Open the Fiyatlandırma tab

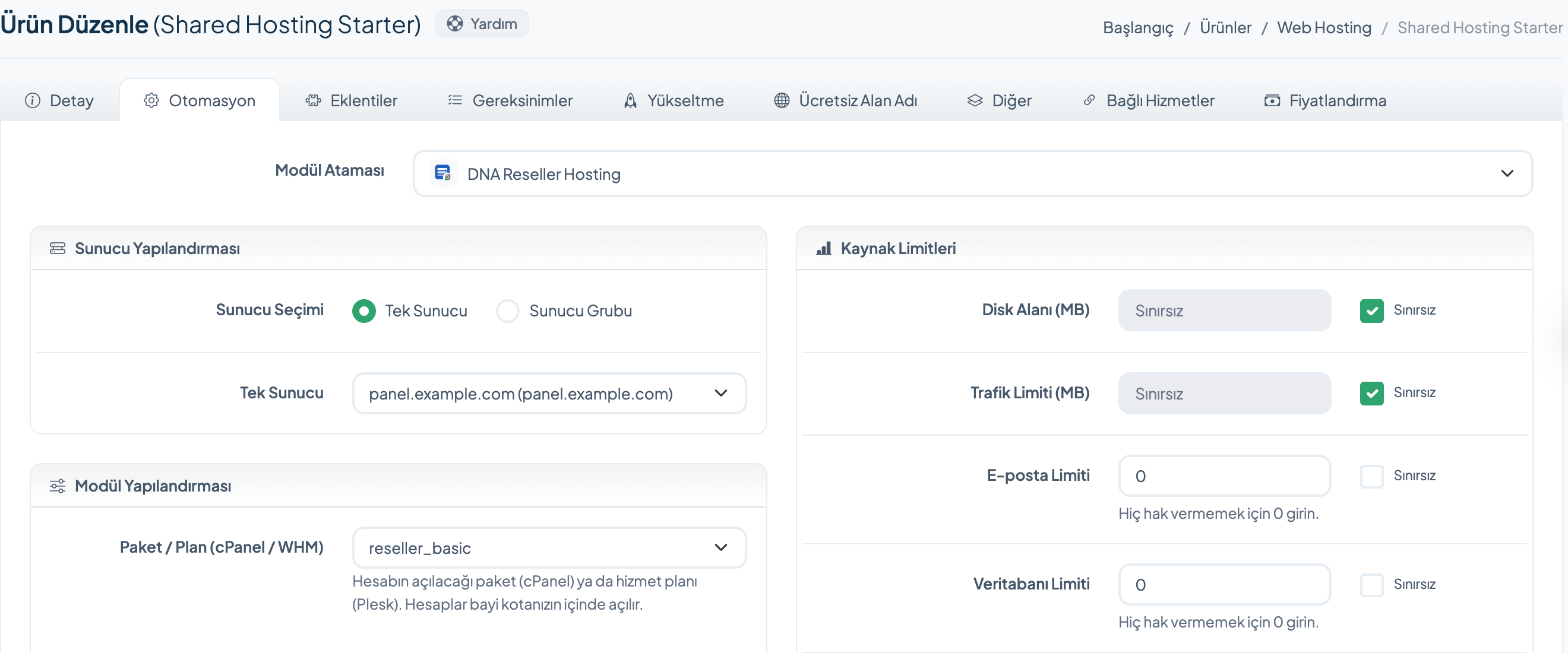[x=1325, y=100]
